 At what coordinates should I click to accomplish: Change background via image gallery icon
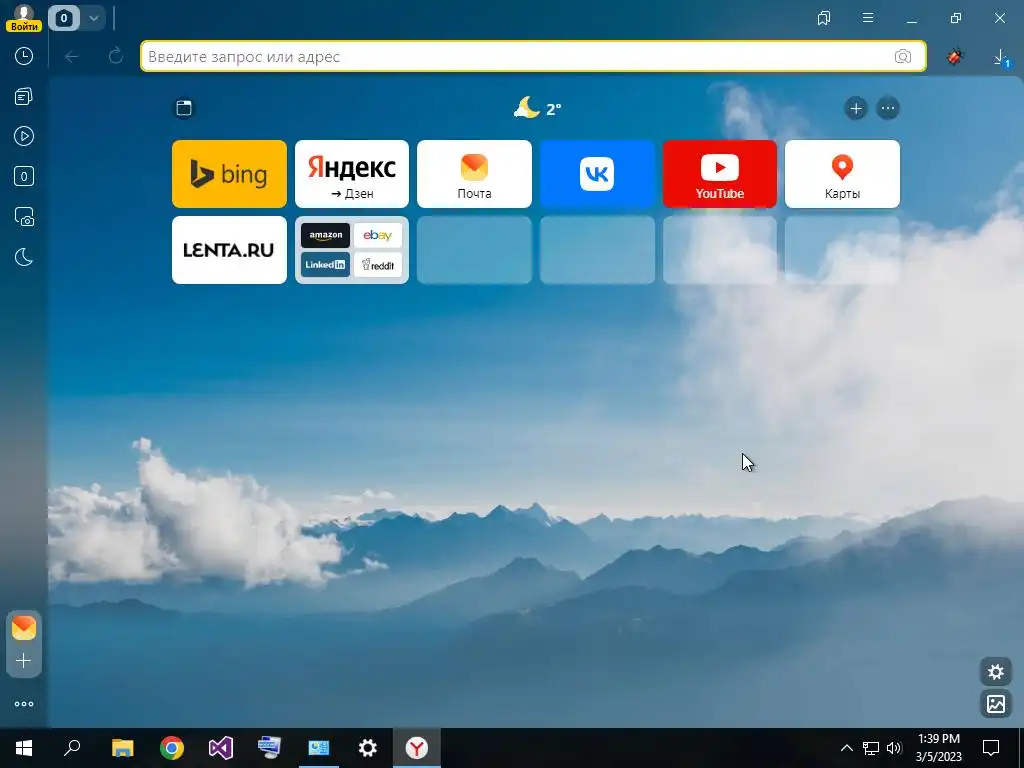[996, 703]
